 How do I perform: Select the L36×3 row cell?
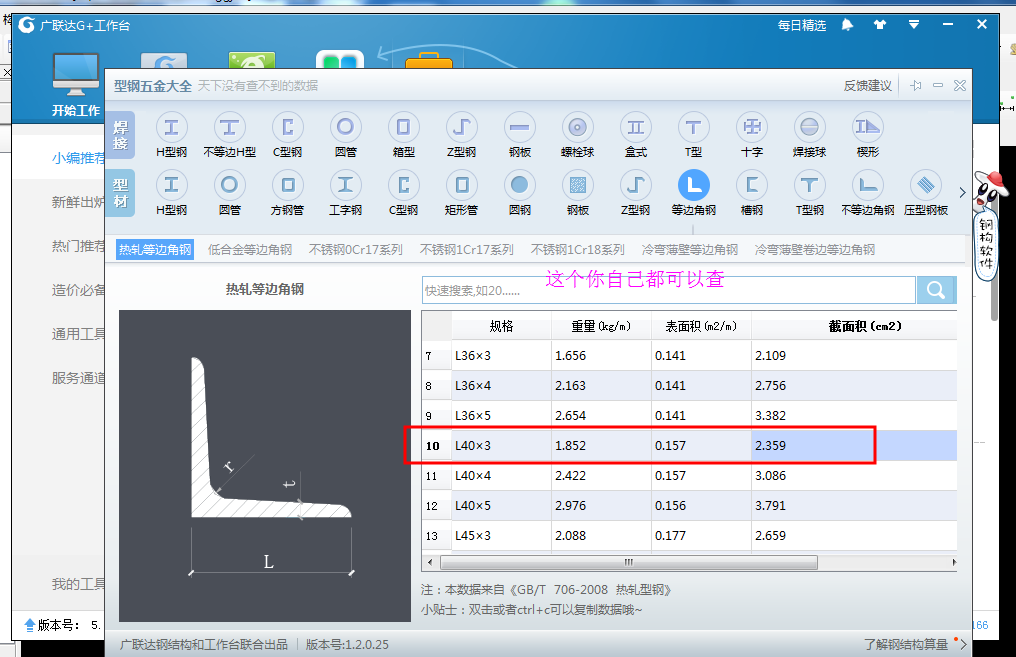[x=502, y=356]
